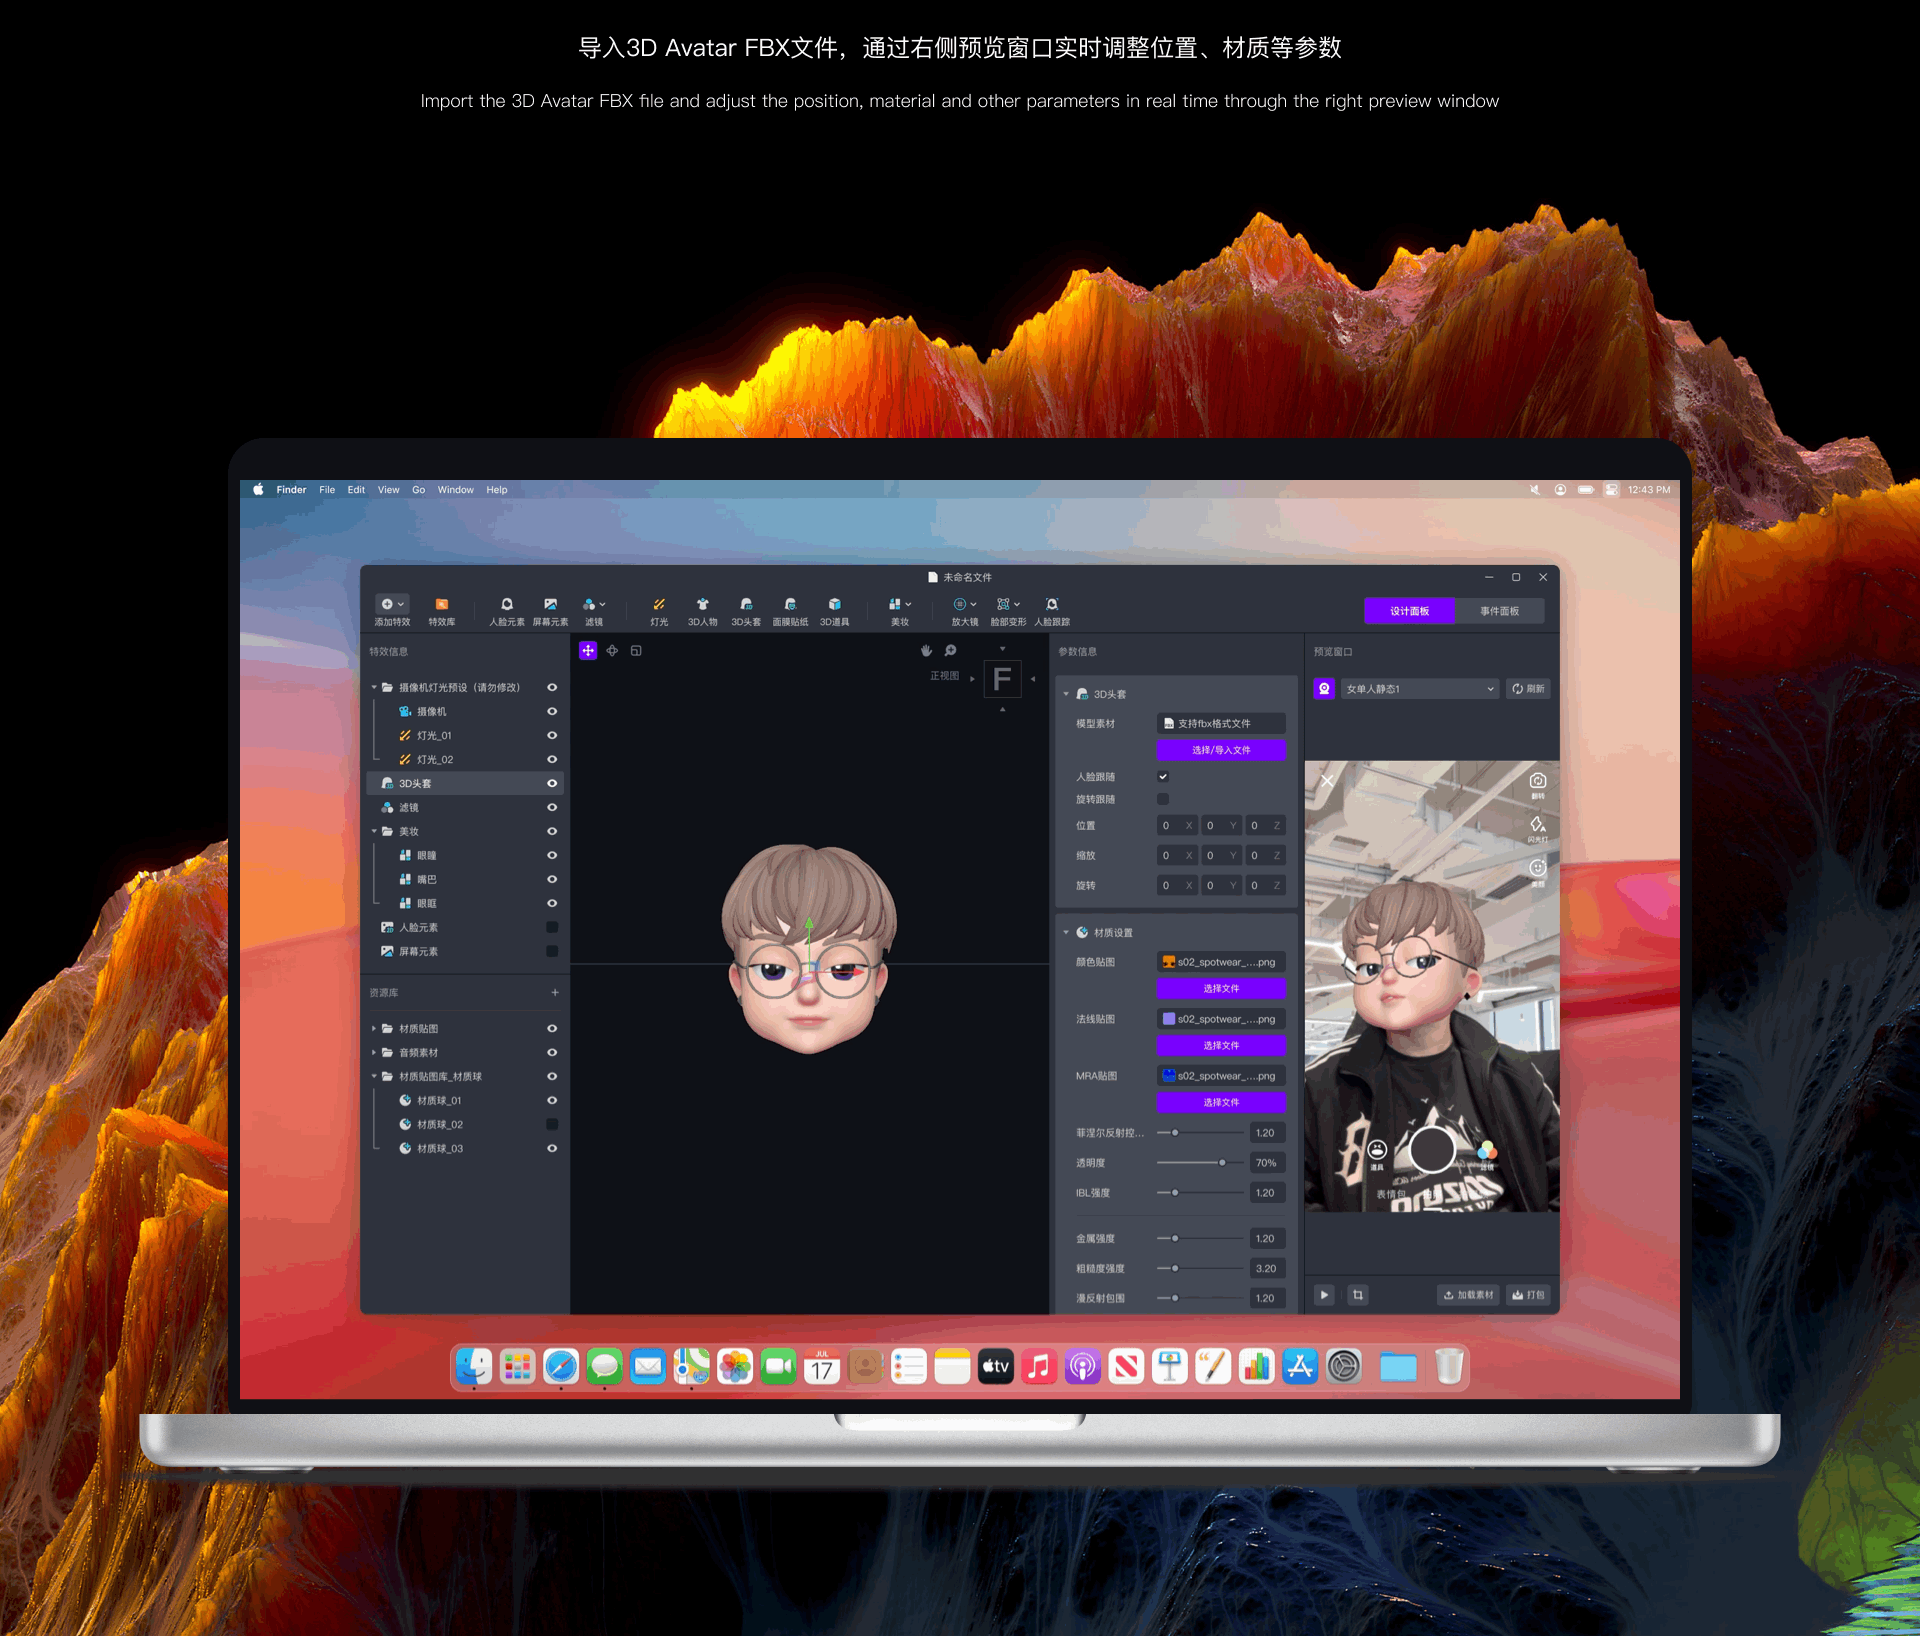Screen dimensions: 1920x1636
Task: Click the purple camera icon in preview panel
Action: pyautogui.click(x=1324, y=689)
